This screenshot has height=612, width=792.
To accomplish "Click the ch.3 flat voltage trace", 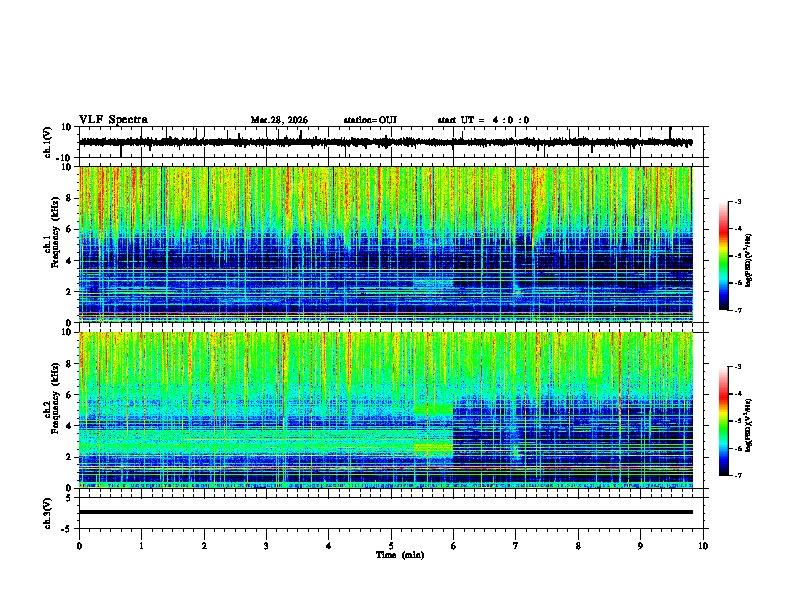I will click(385, 512).
